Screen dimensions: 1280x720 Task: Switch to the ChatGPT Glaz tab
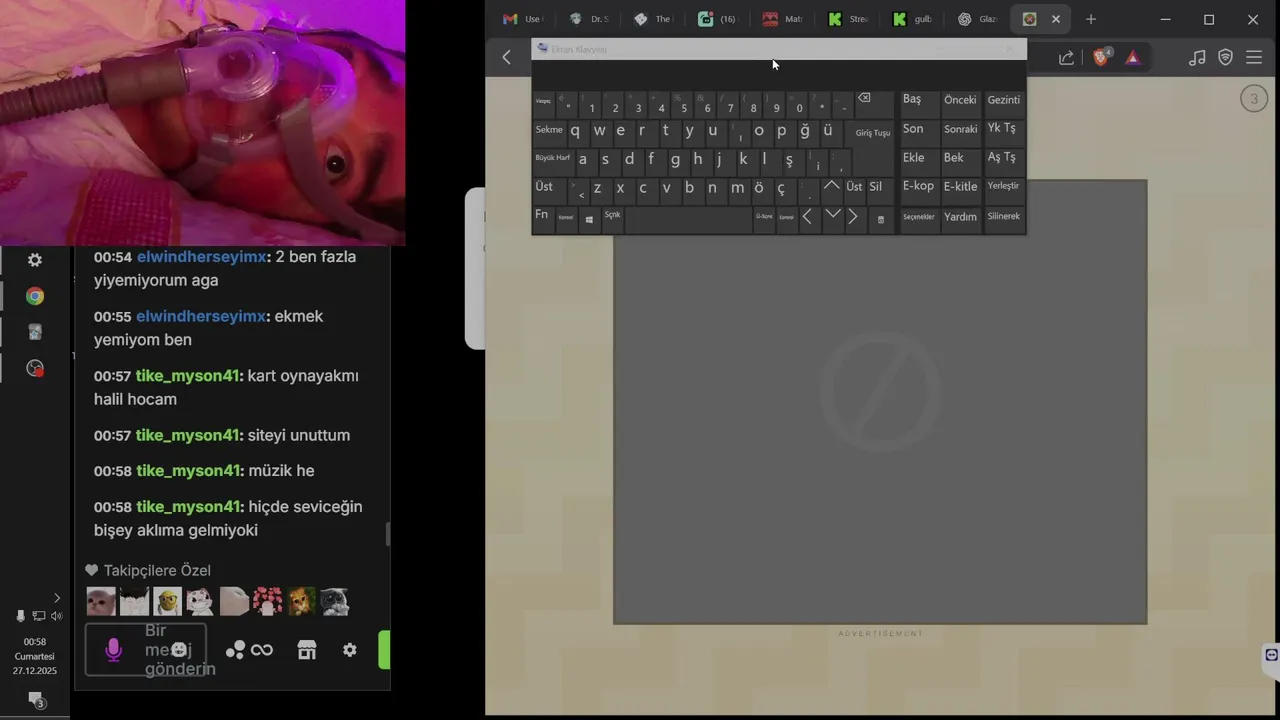point(976,19)
